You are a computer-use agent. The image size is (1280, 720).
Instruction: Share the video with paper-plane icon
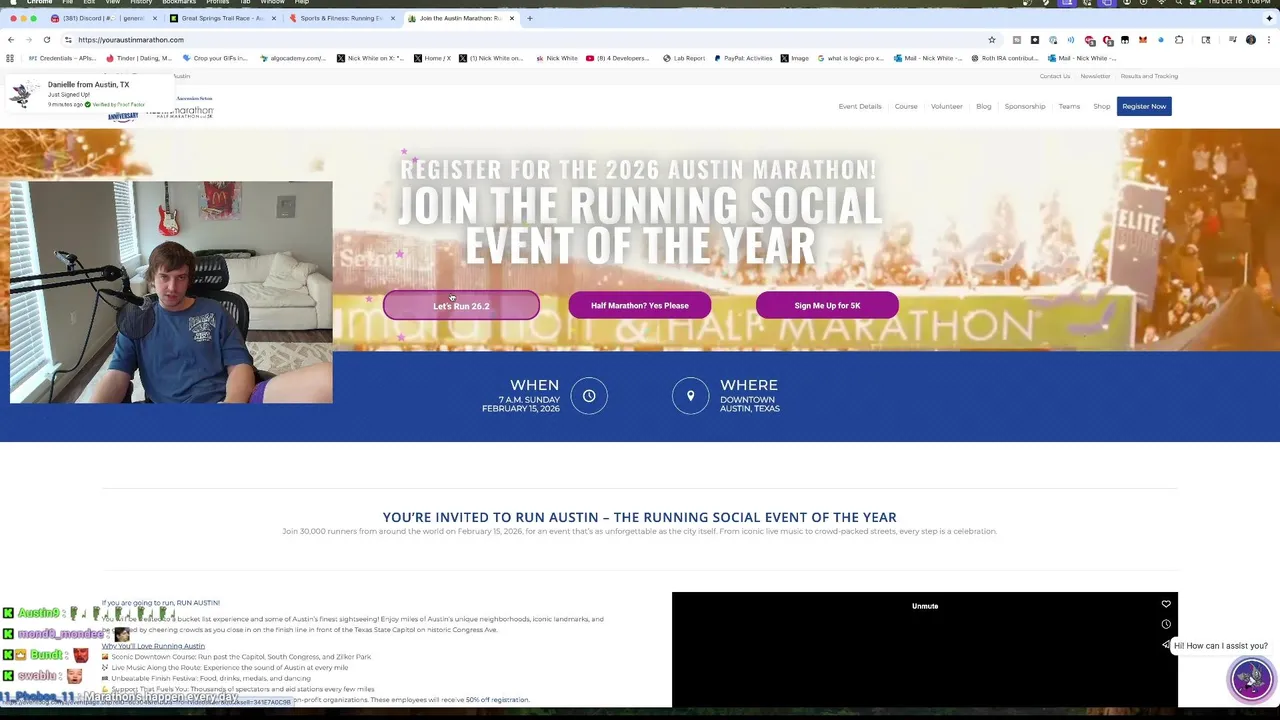[1166, 645]
